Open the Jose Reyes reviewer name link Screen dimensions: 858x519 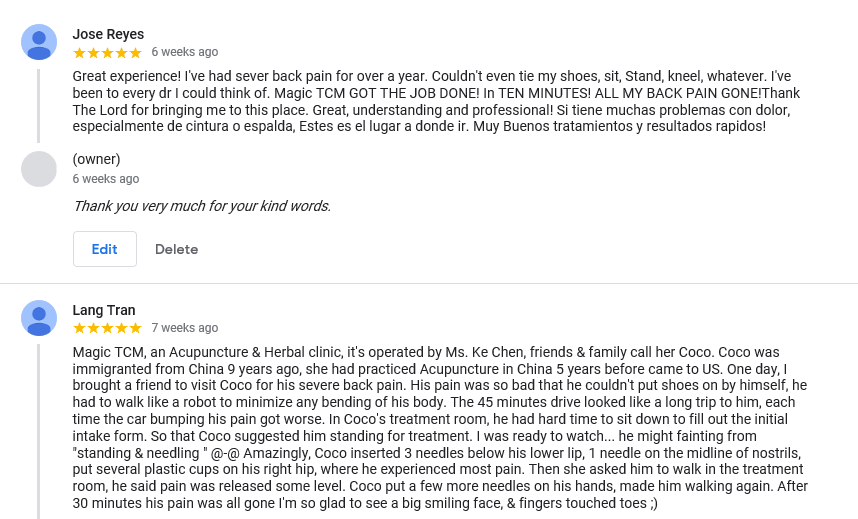108,34
